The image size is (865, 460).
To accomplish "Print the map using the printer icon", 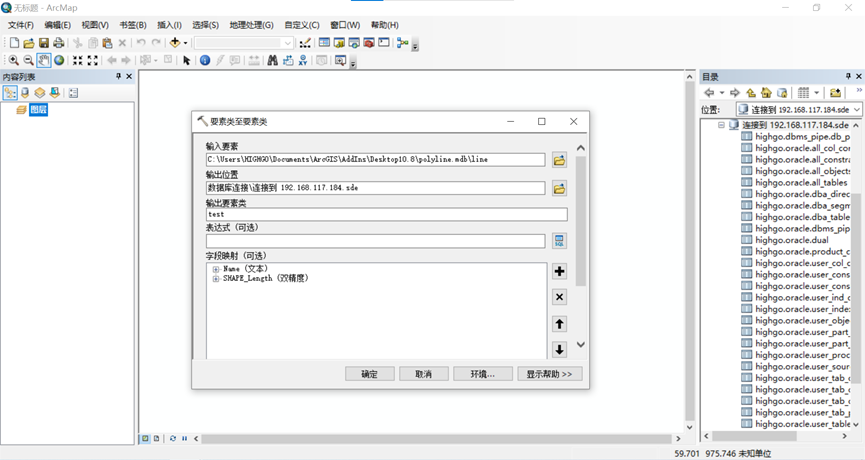I will (58, 43).
